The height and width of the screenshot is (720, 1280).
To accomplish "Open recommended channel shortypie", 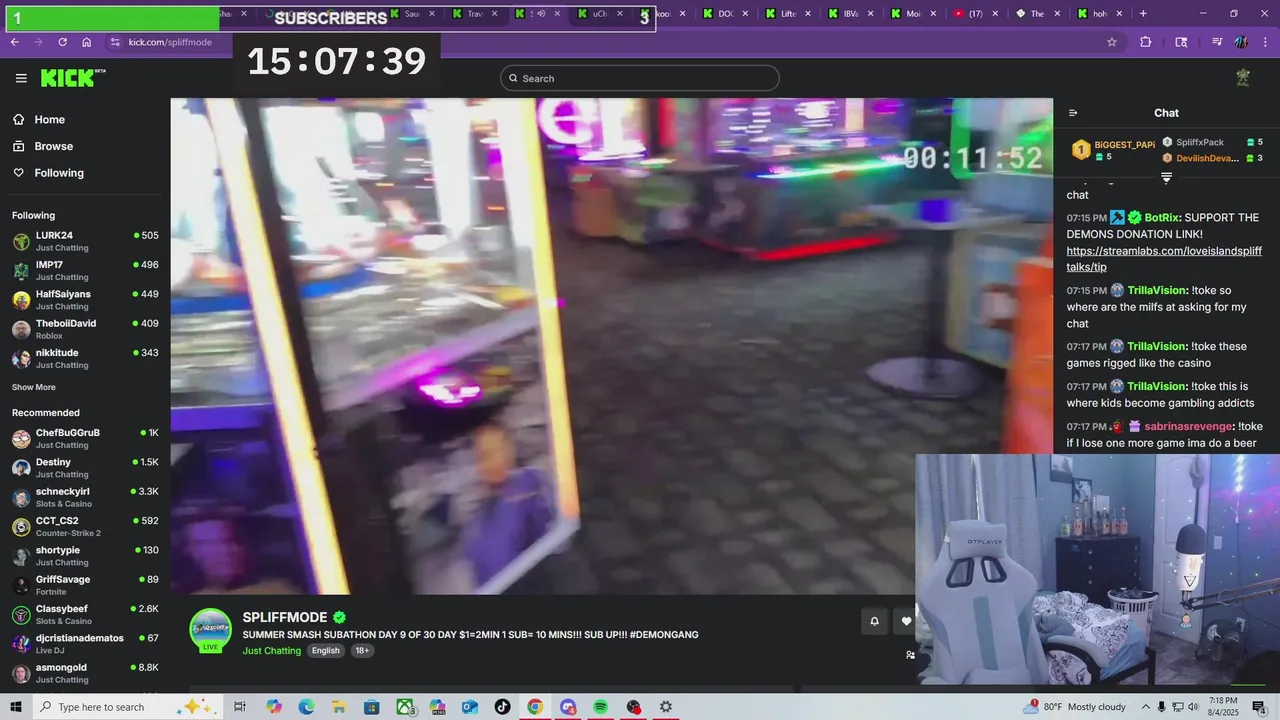I will tap(85, 556).
